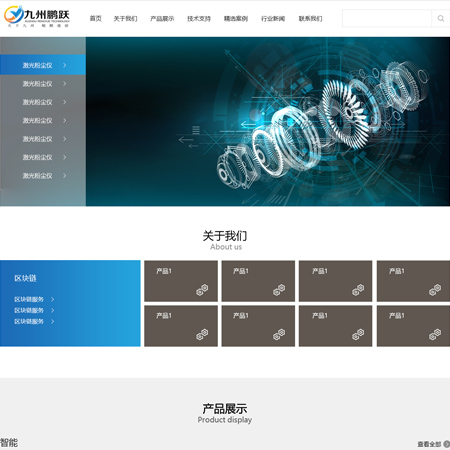Go to the 首页 menu item

click(x=96, y=18)
